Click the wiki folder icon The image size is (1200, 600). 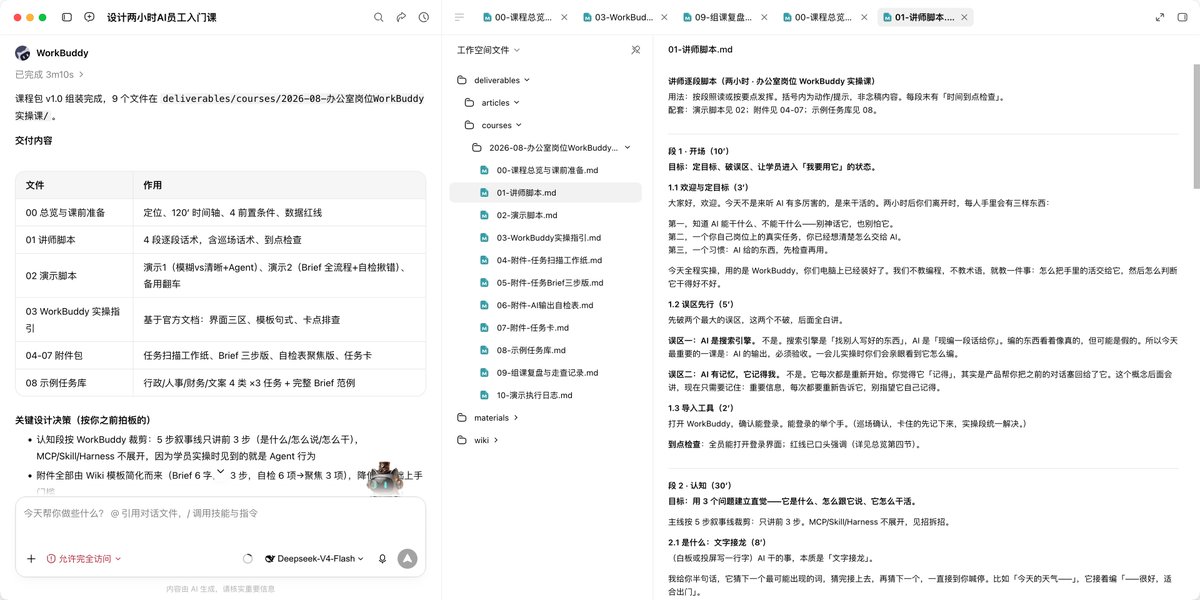click(462, 440)
